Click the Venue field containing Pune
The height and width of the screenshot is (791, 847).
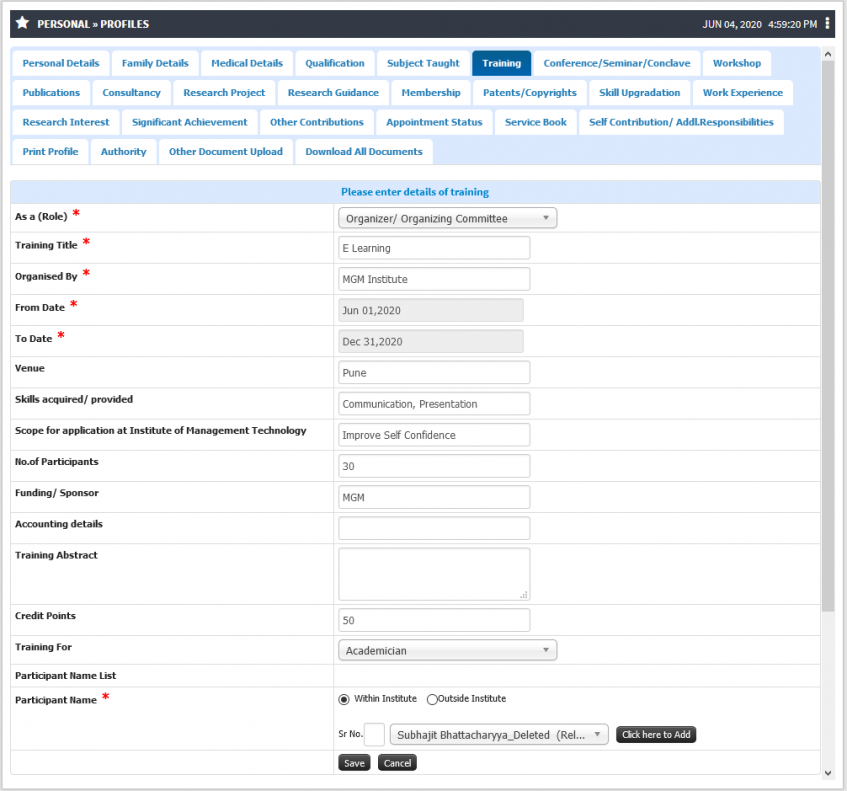[x=434, y=373]
